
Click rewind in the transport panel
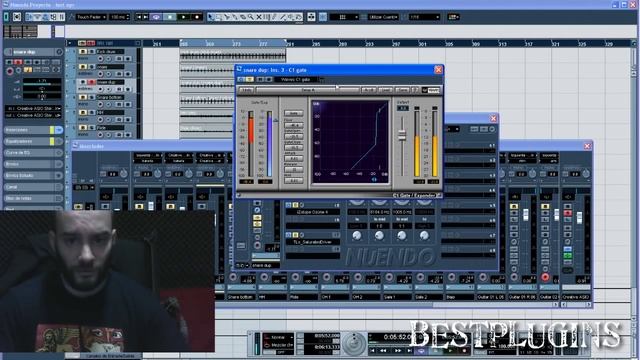(383, 351)
